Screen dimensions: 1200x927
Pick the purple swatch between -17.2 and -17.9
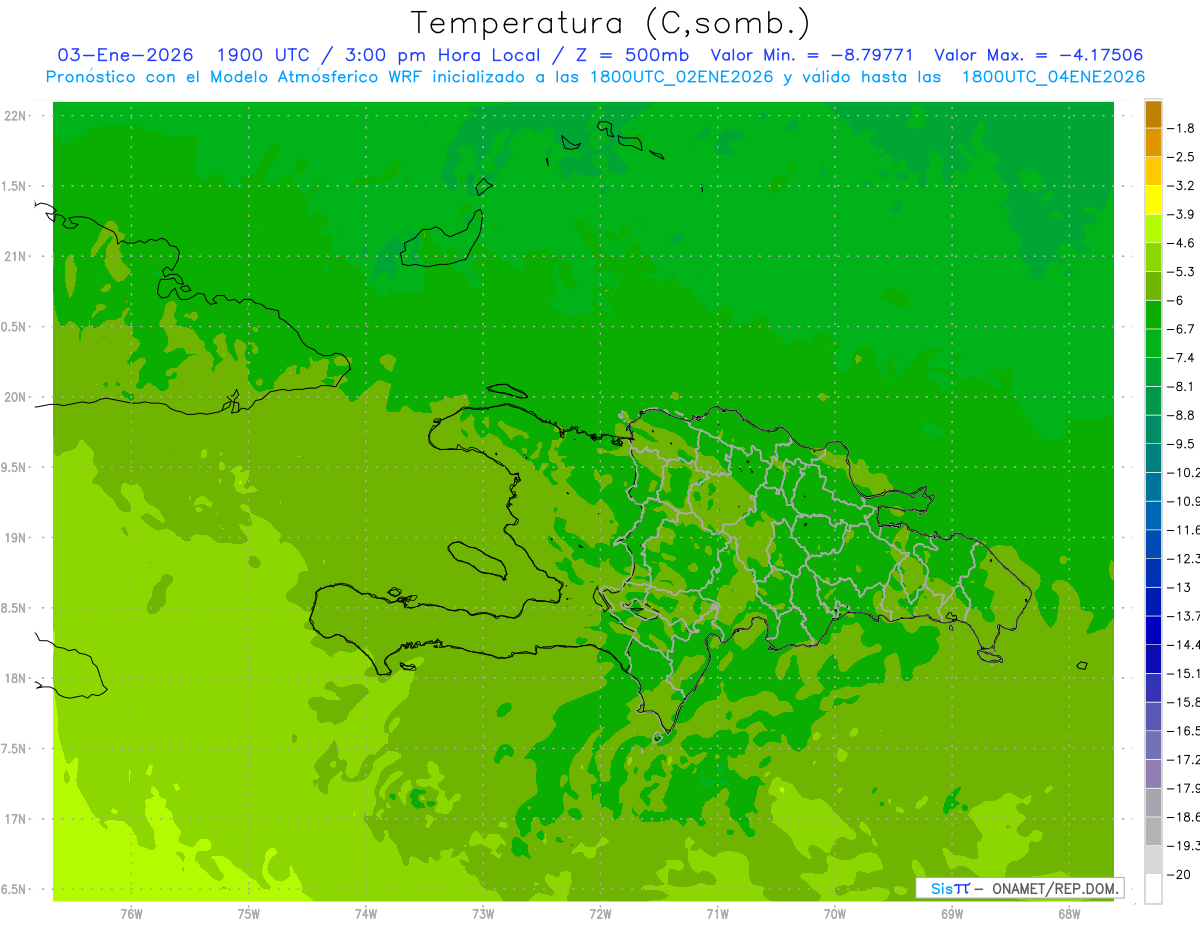[1153, 774]
